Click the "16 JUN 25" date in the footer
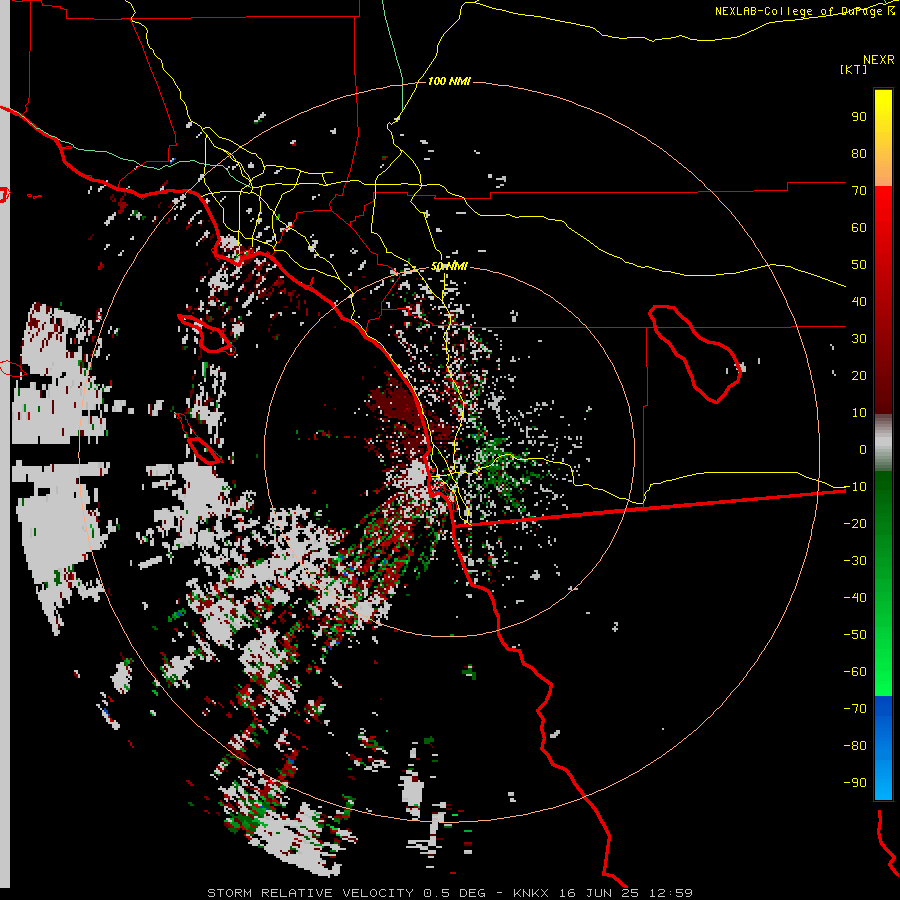The width and height of the screenshot is (900, 900). [x=599, y=893]
